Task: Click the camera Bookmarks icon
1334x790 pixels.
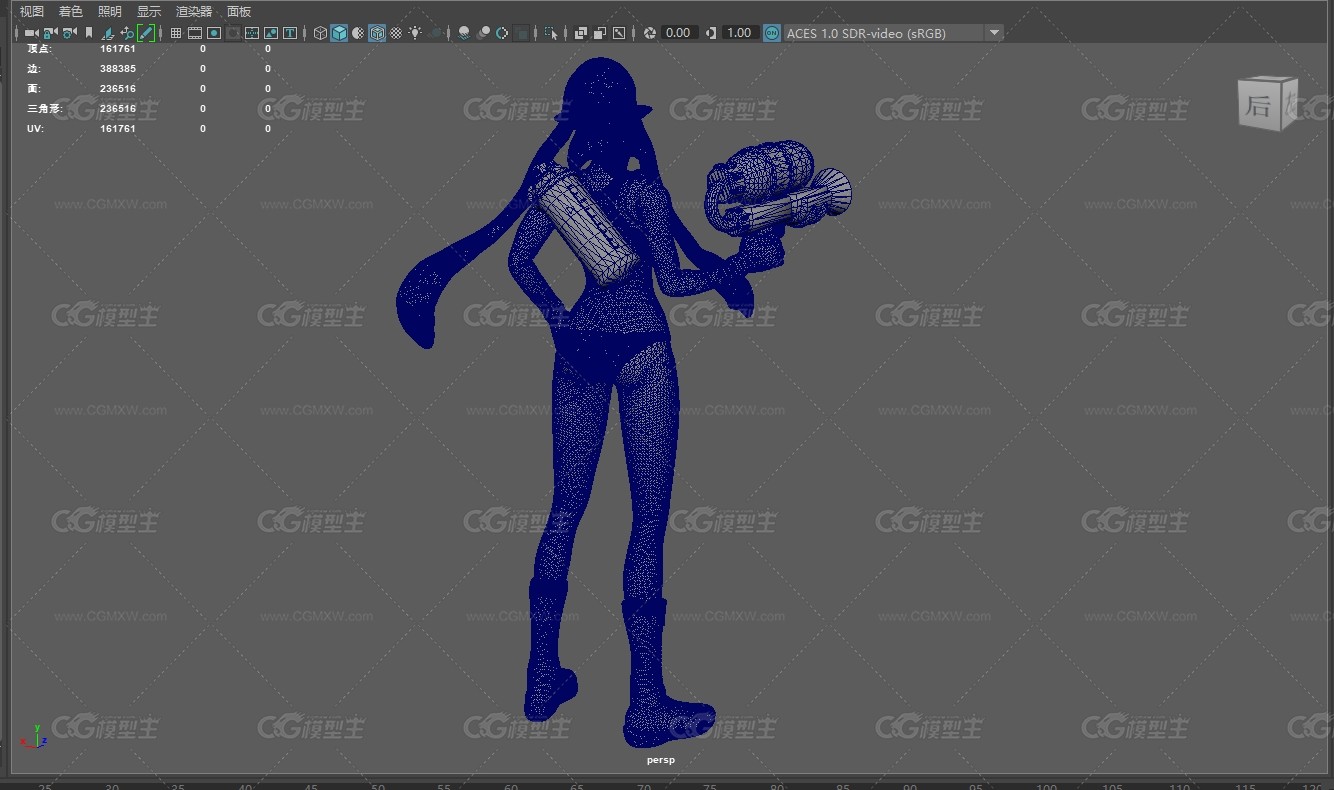Action: pyautogui.click(x=89, y=33)
